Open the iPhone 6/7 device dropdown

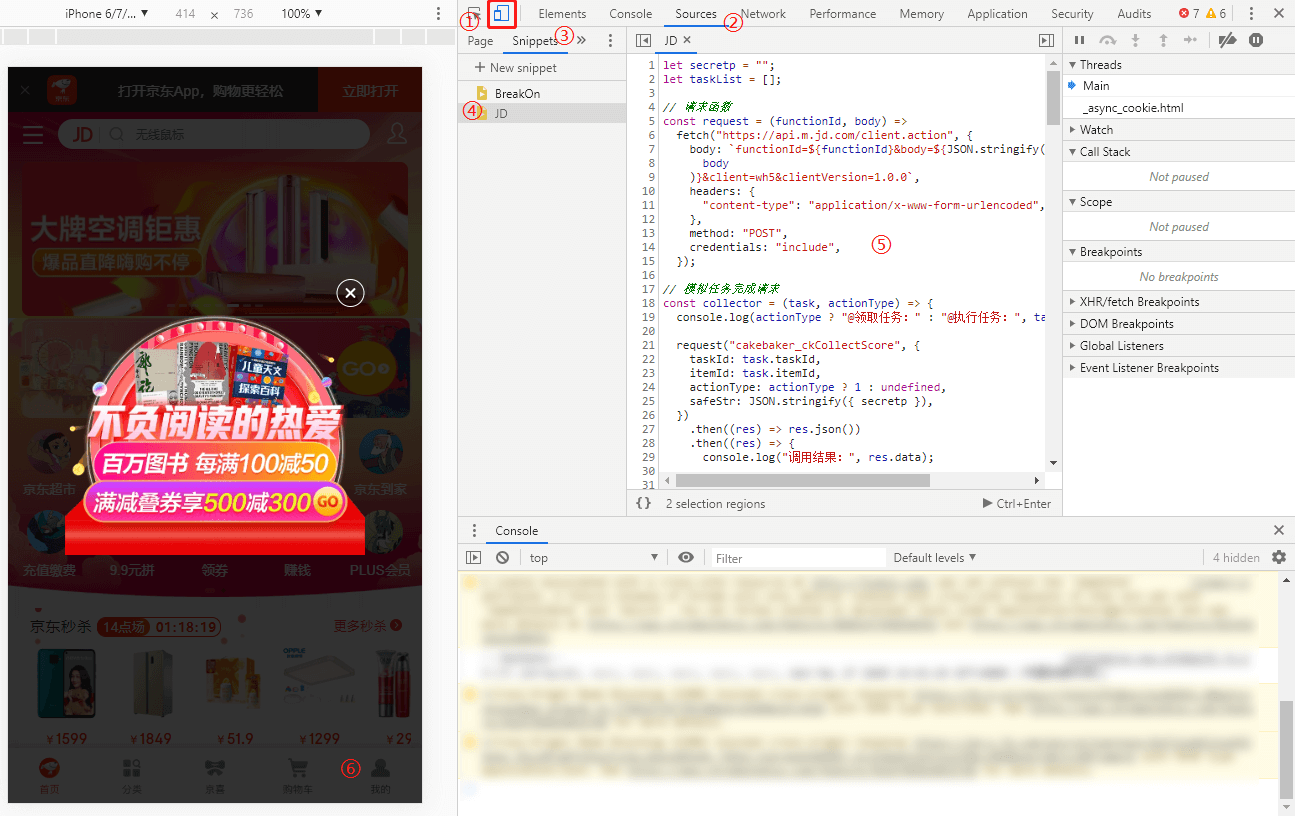tap(107, 14)
